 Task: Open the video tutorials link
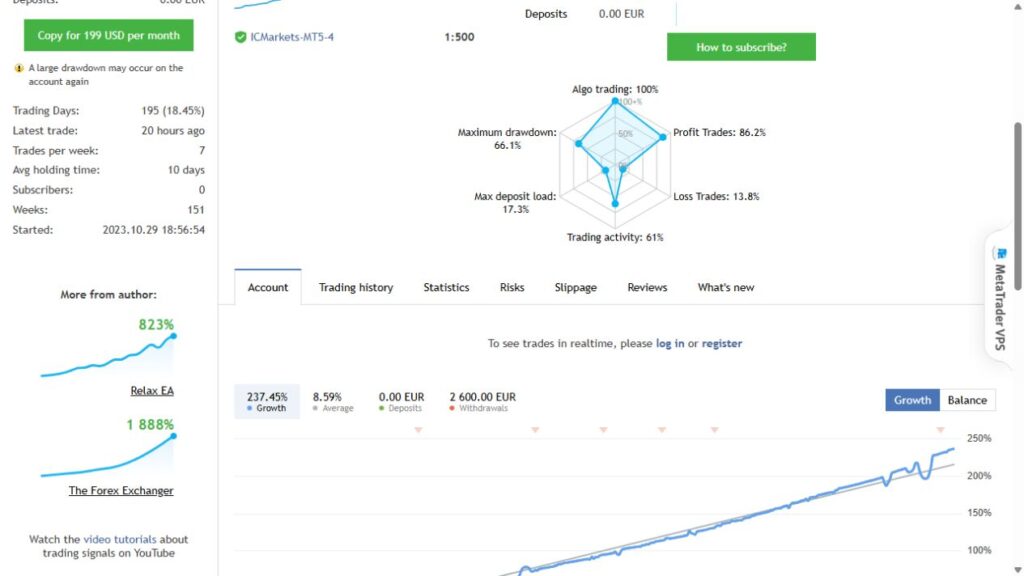click(x=120, y=539)
